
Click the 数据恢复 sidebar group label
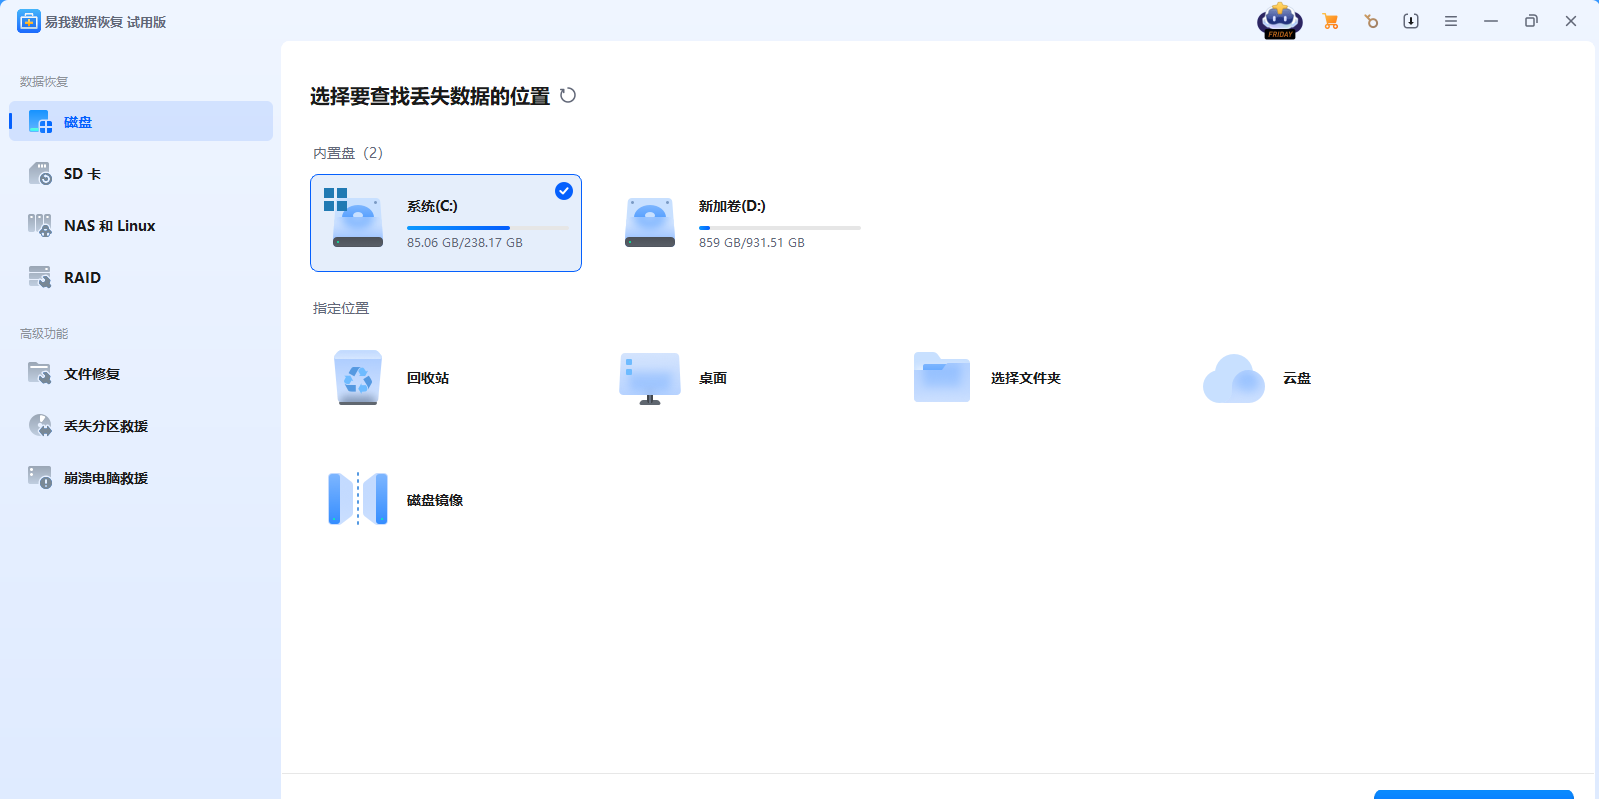coord(44,81)
